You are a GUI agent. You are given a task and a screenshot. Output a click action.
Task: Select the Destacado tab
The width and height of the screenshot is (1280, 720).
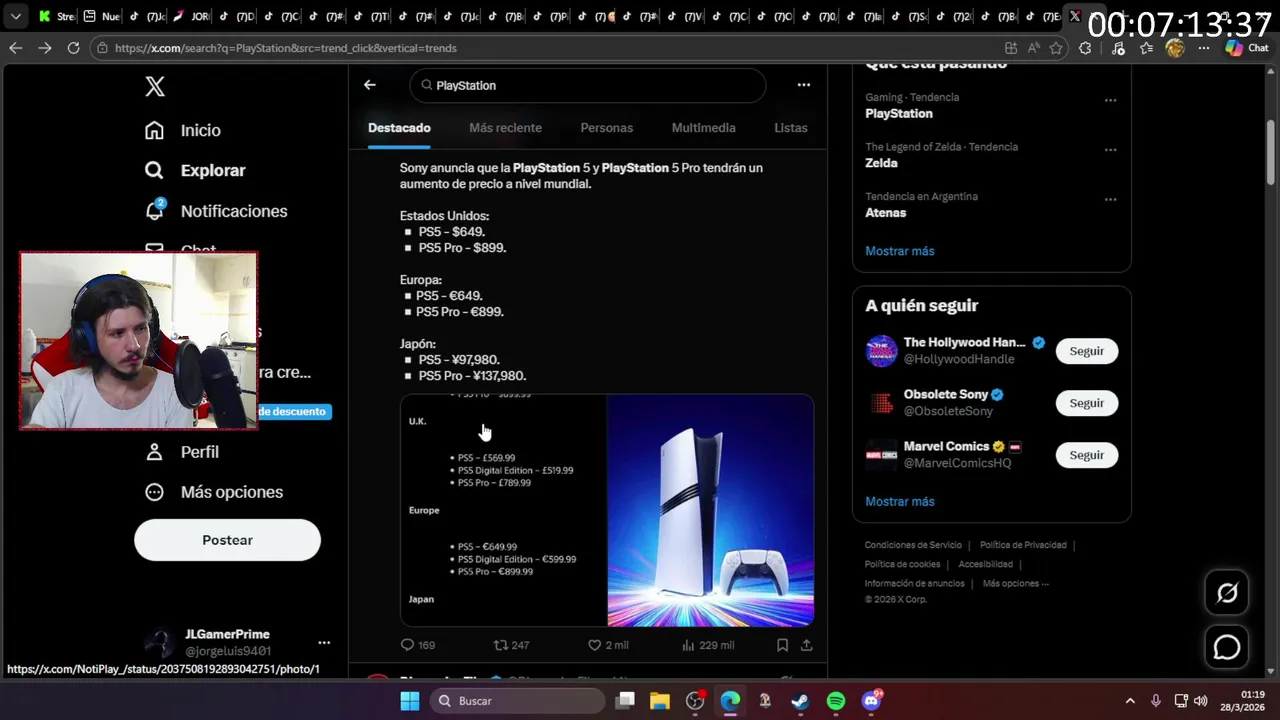tap(399, 128)
